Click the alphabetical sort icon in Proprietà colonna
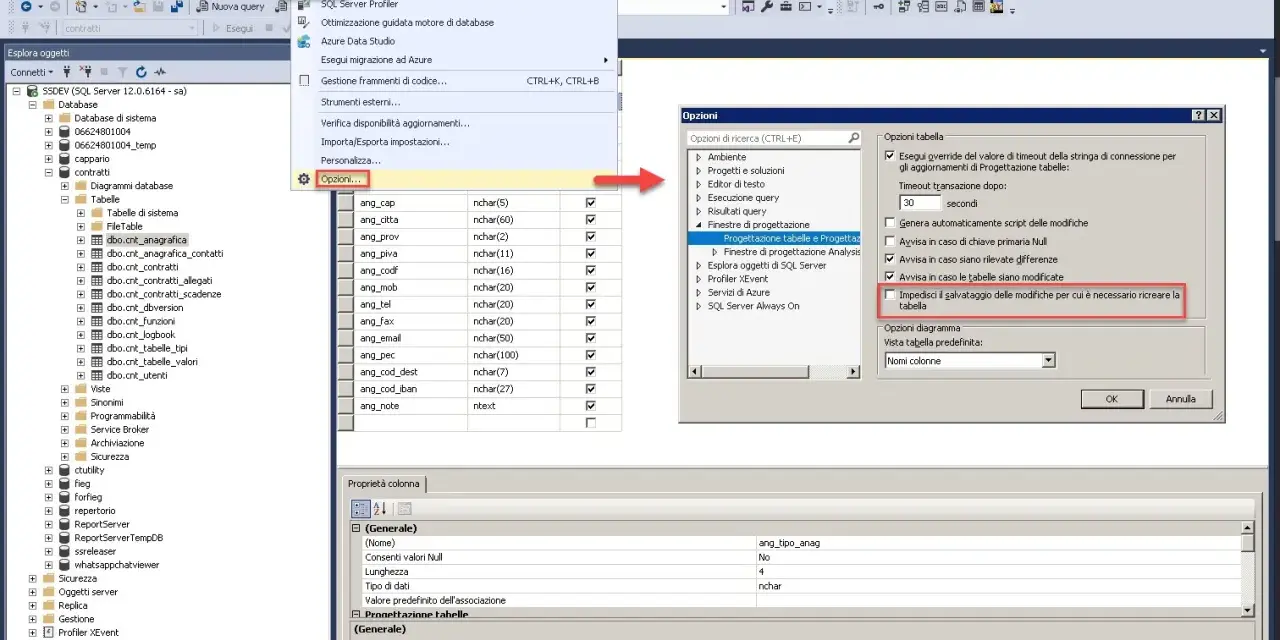Screen dimensions: 1280x640 click(380, 508)
